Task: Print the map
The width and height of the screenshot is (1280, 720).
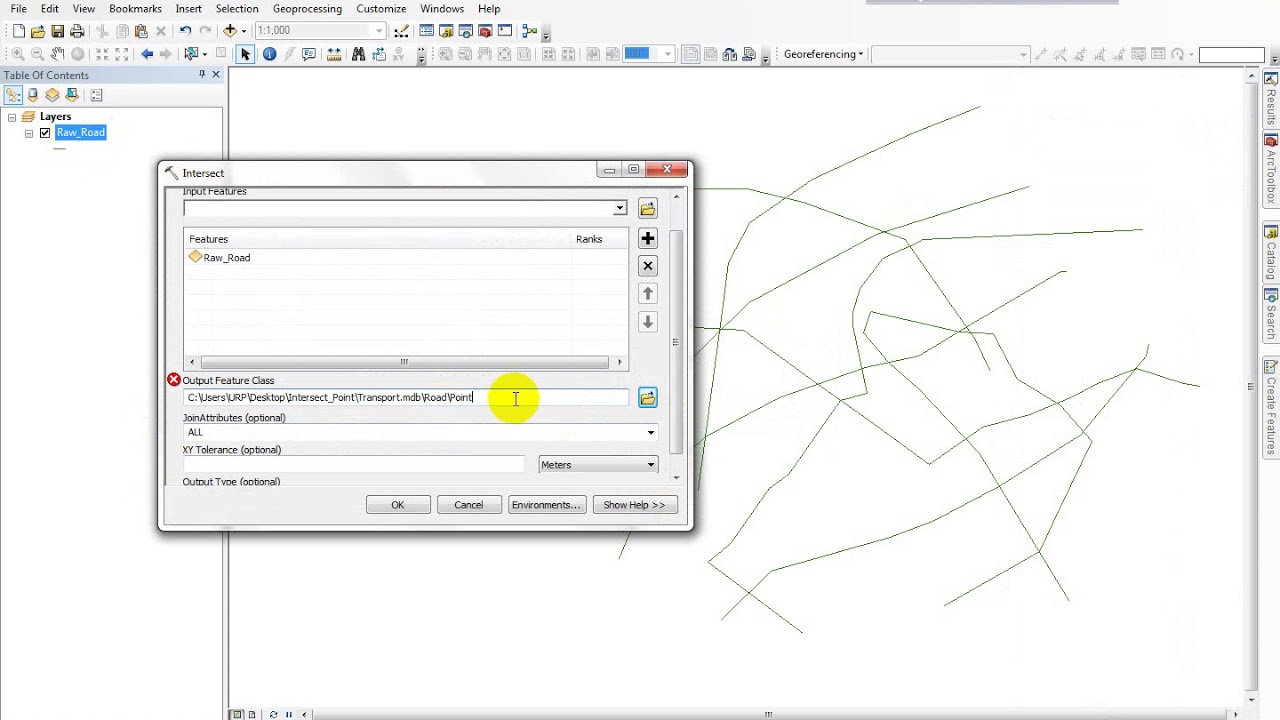Action: pos(77,31)
